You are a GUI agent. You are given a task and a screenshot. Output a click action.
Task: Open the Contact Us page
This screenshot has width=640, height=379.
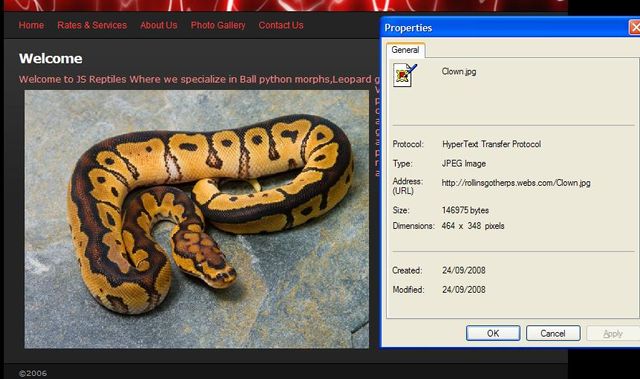coord(281,25)
